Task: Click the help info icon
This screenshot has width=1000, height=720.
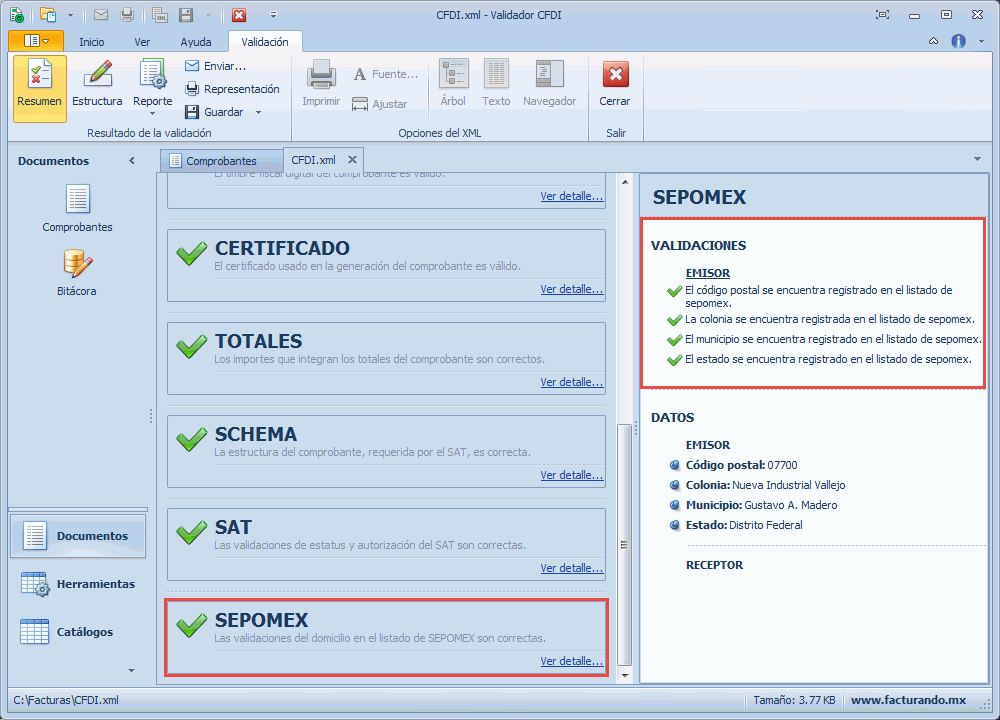Action: pos(958,41)
